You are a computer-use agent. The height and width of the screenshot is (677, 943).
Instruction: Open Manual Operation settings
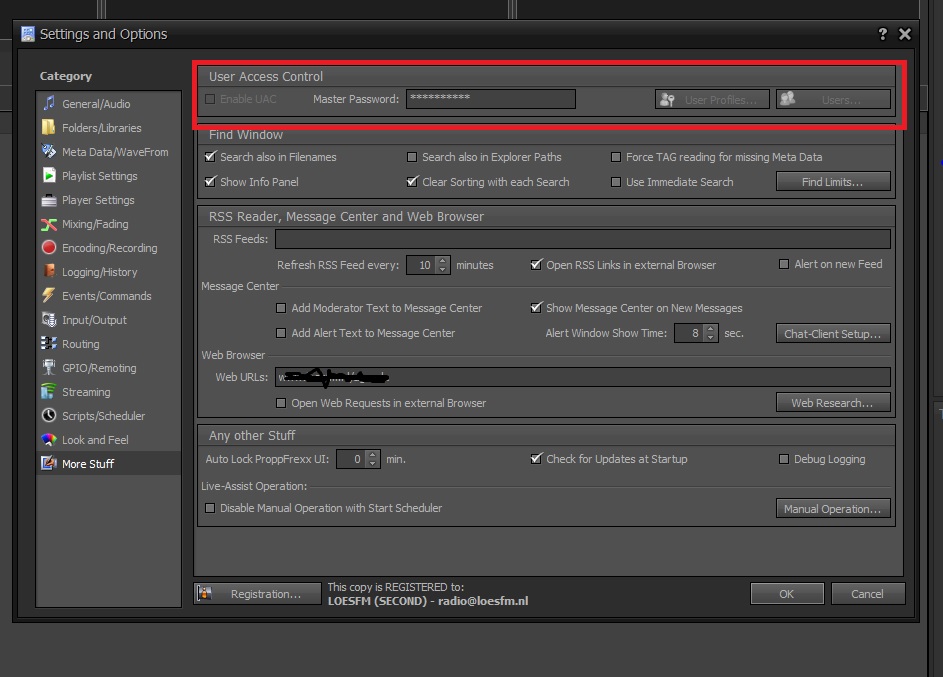pyautogui.click(x=833, y=509)
